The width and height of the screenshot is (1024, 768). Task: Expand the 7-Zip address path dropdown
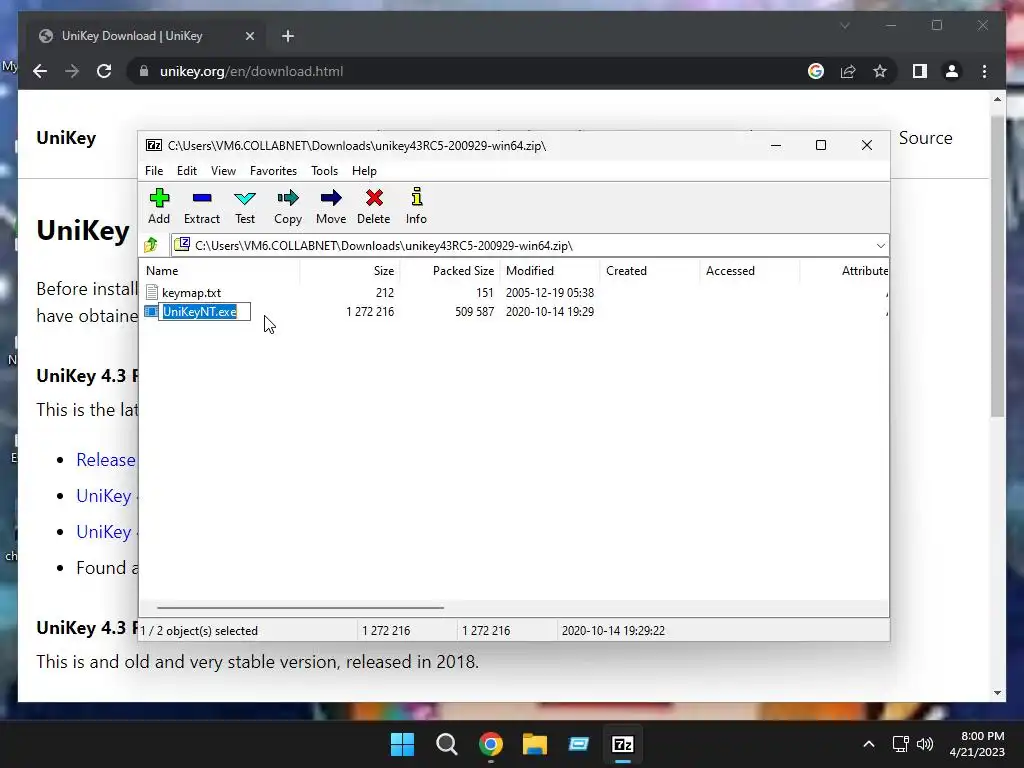pyautogui.click(x=880, y=246)
